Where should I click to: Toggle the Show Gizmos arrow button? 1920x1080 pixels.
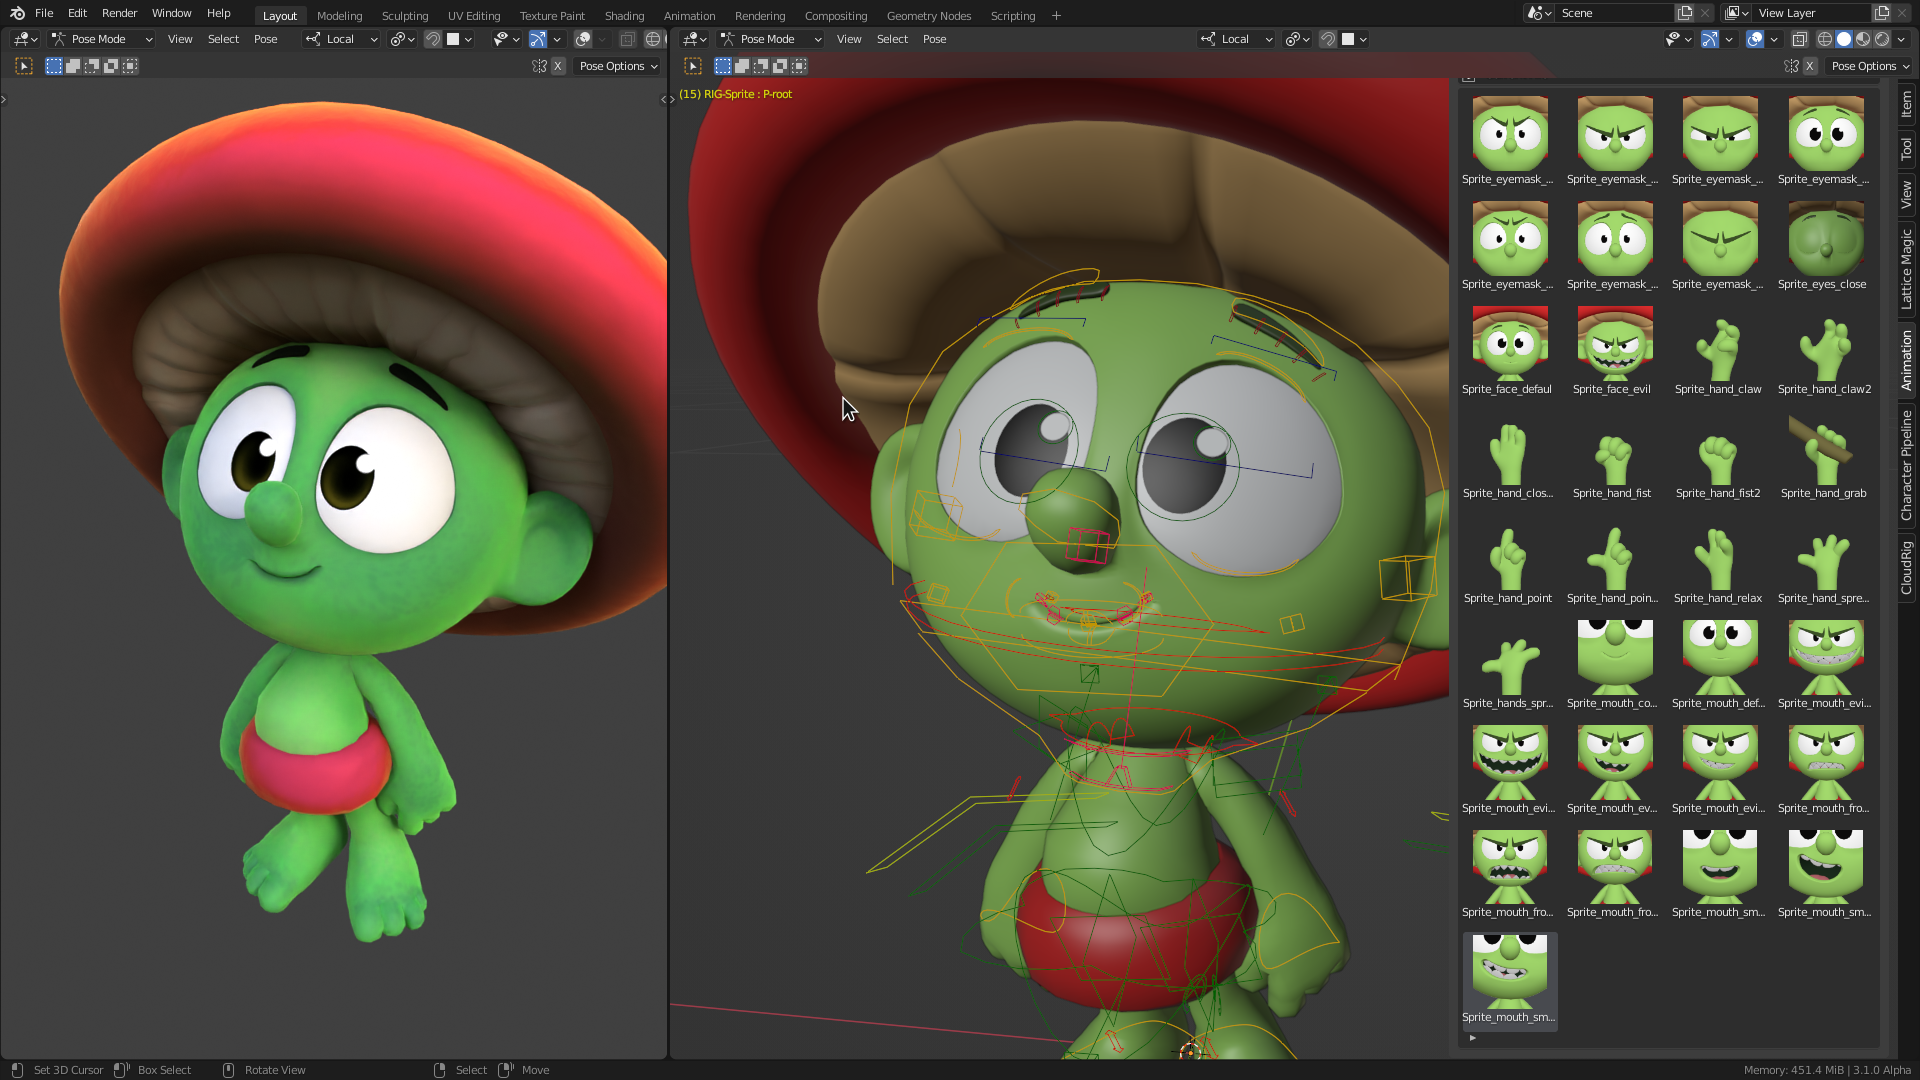pos(1709,39)
